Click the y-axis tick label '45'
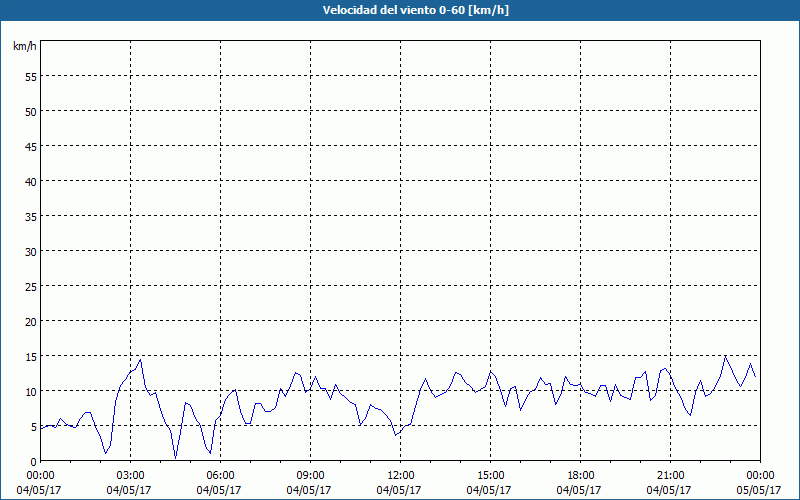 pyautogui.click(x=31, y=146)
